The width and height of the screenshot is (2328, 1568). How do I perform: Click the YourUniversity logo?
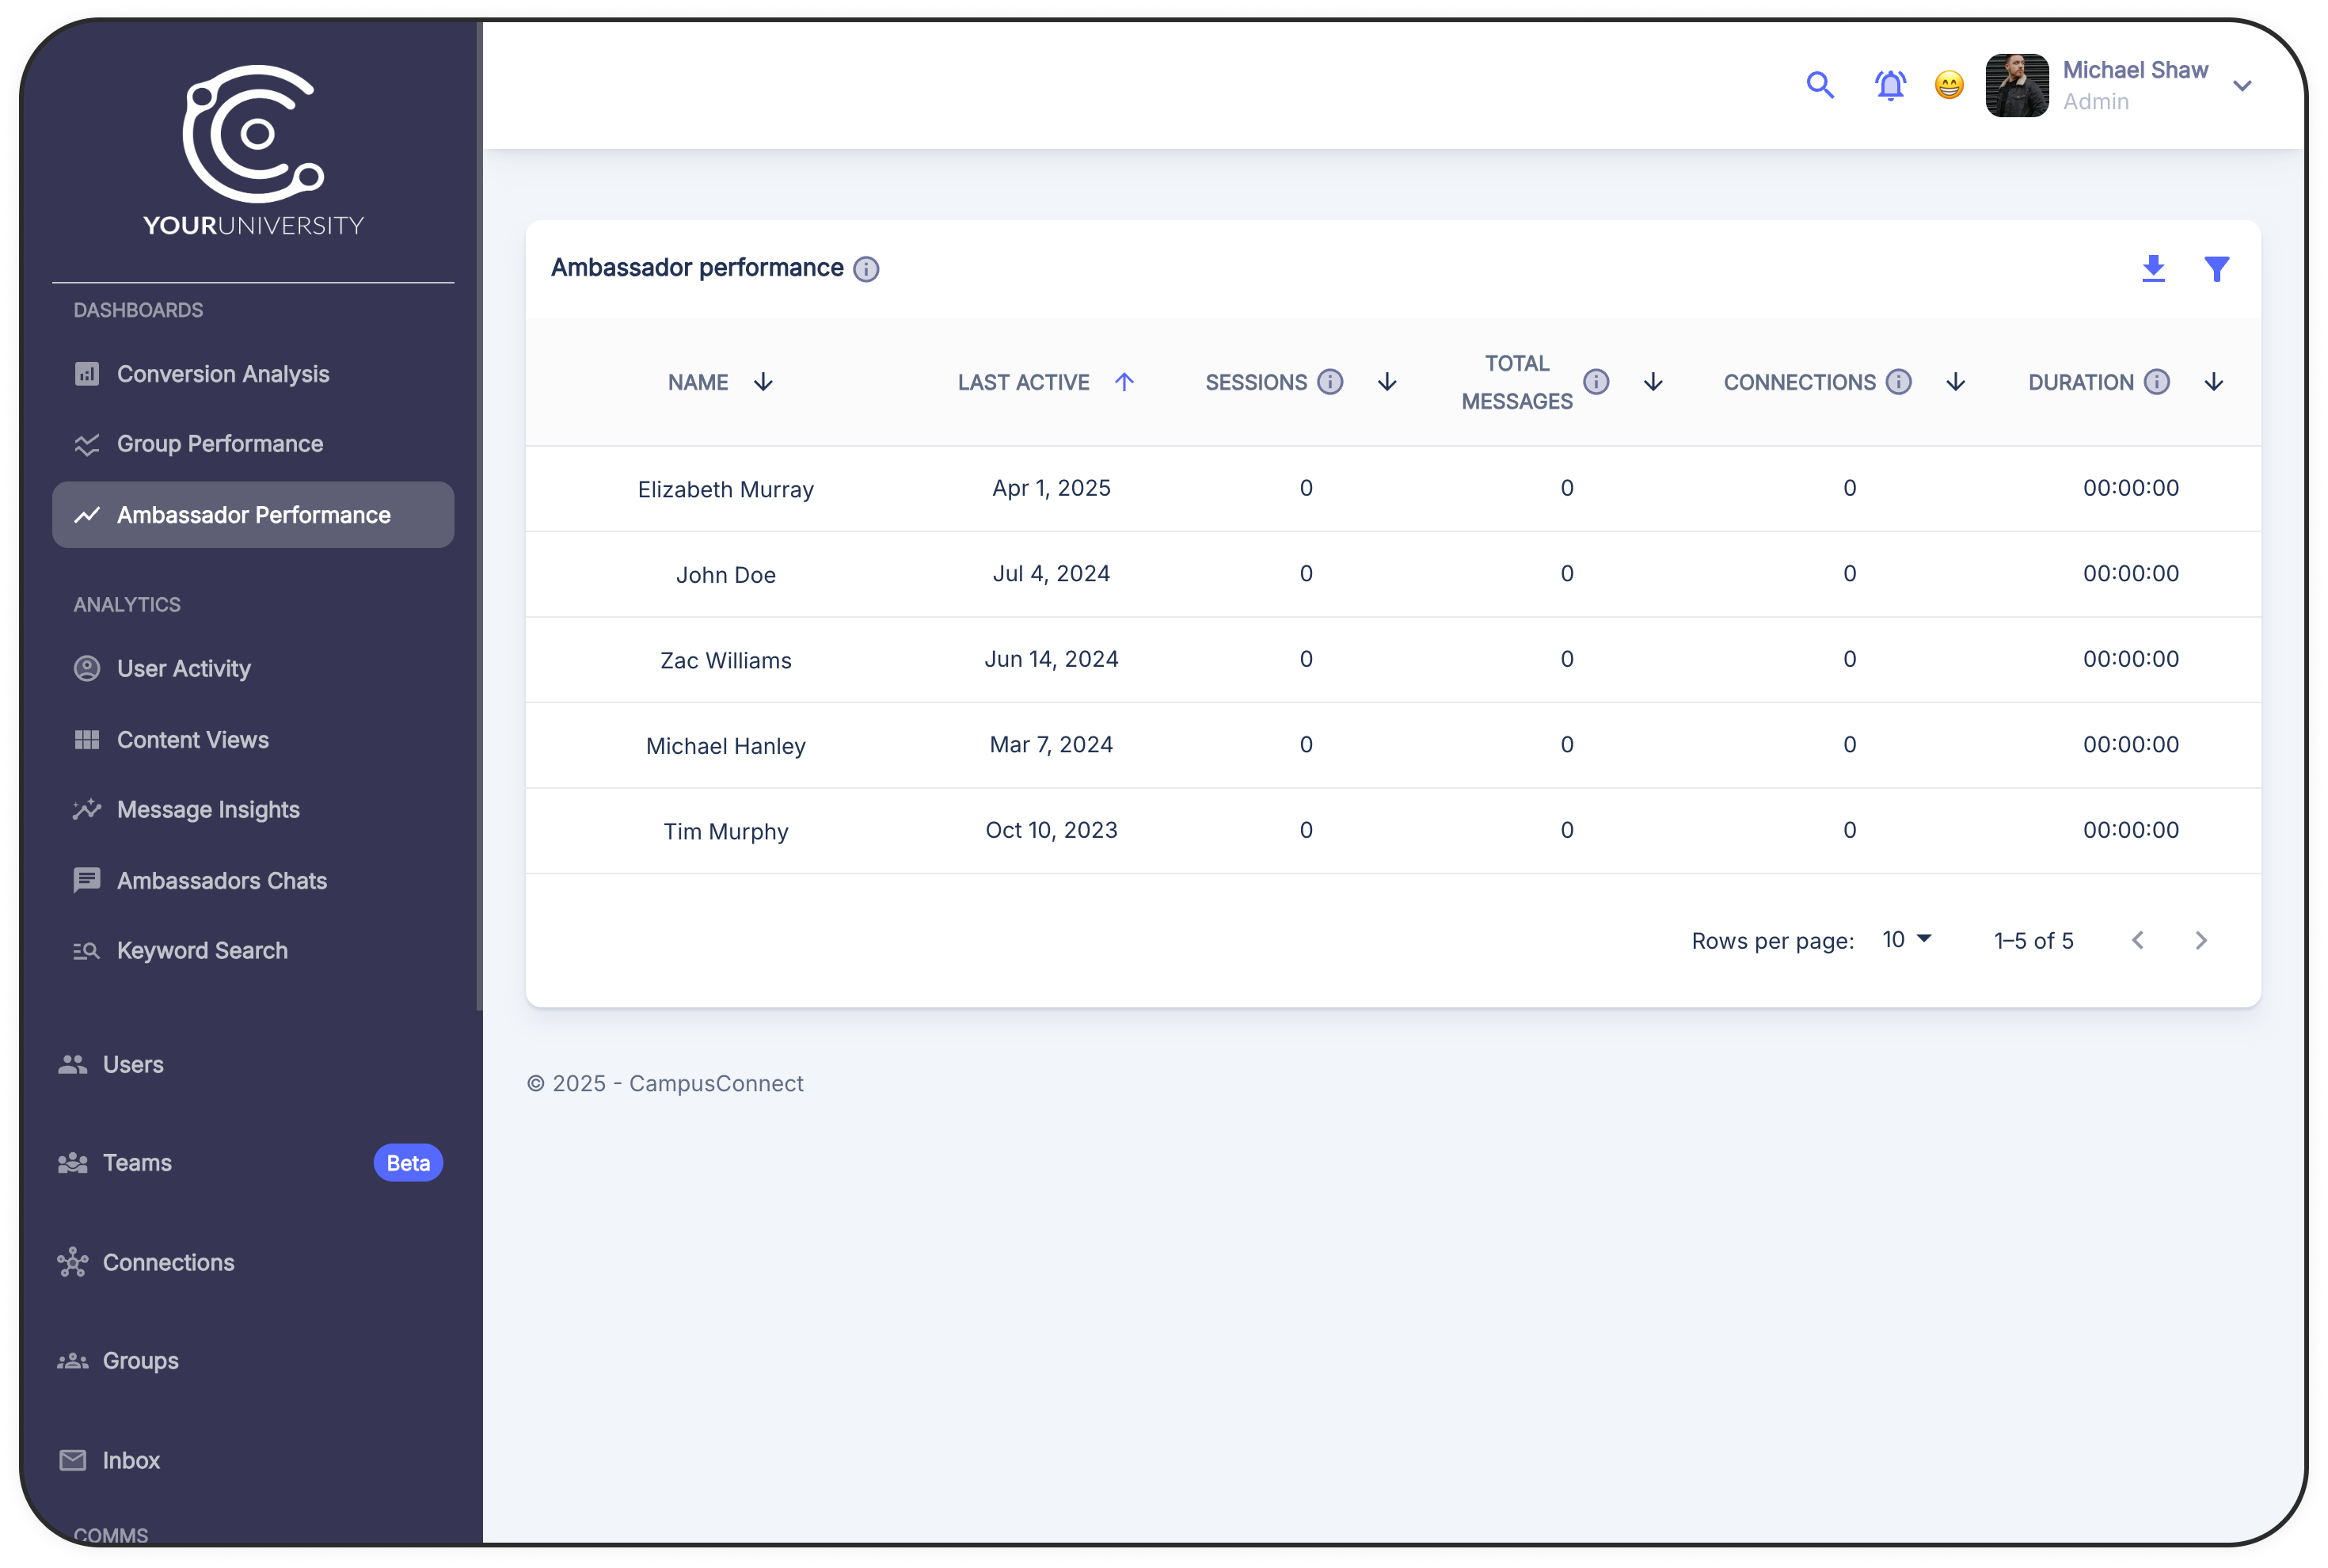click(x=253, y=150)
